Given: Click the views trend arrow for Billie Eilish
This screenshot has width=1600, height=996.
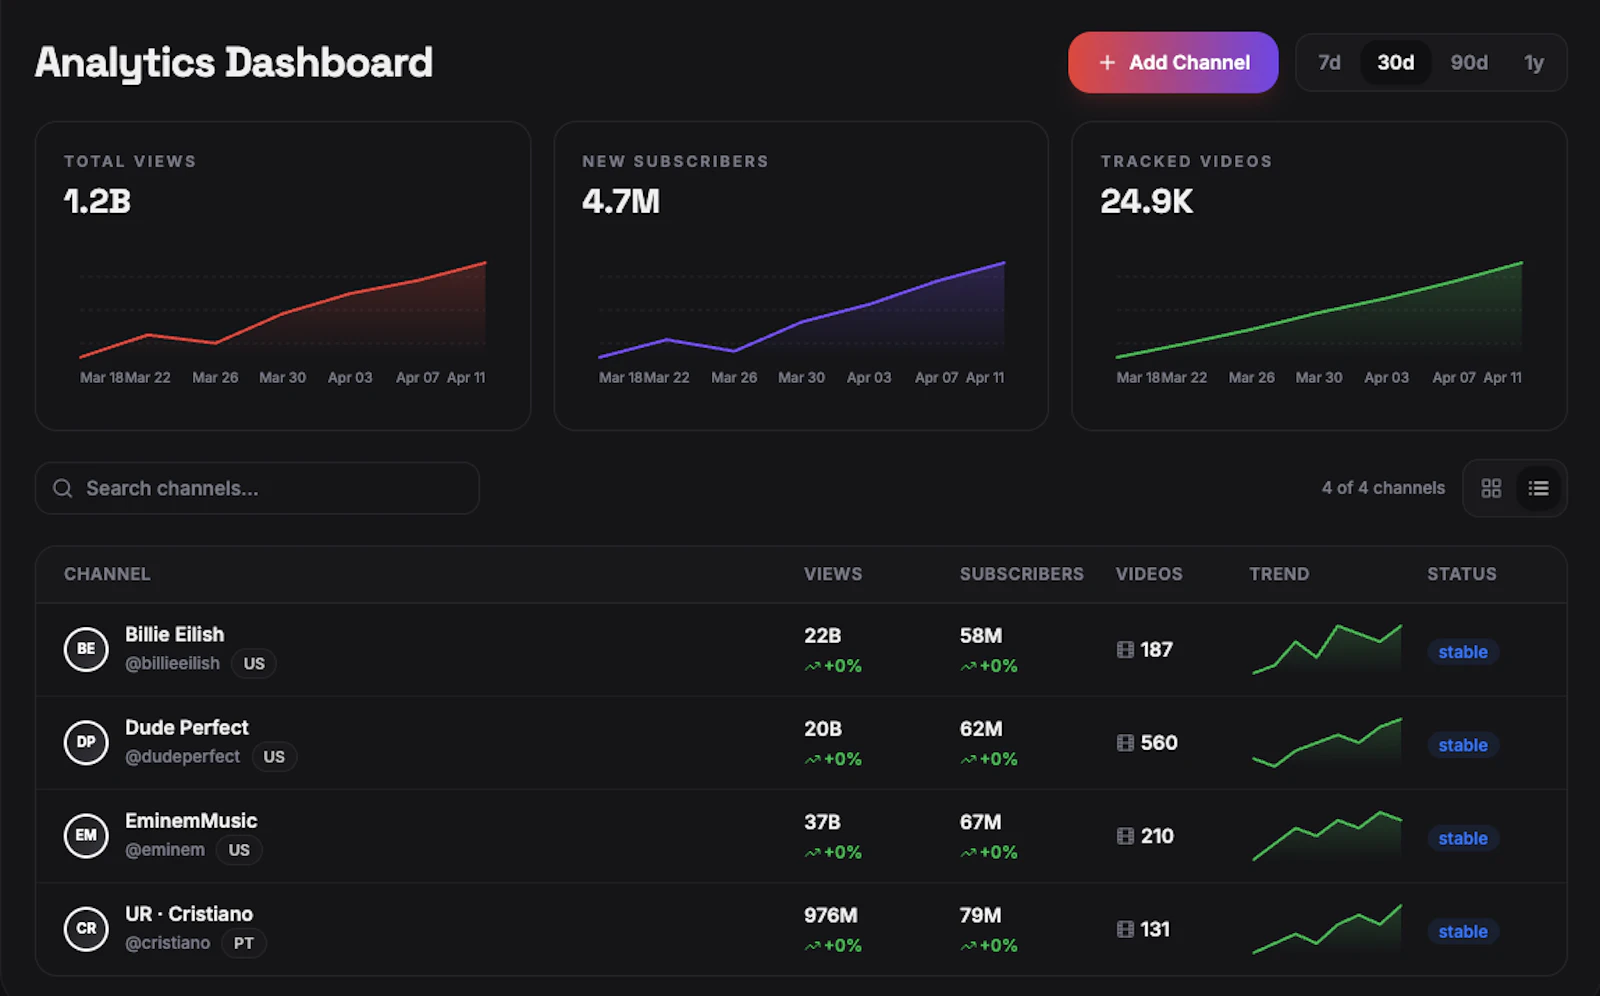Looking at the screenshot, I should point(812,666).
